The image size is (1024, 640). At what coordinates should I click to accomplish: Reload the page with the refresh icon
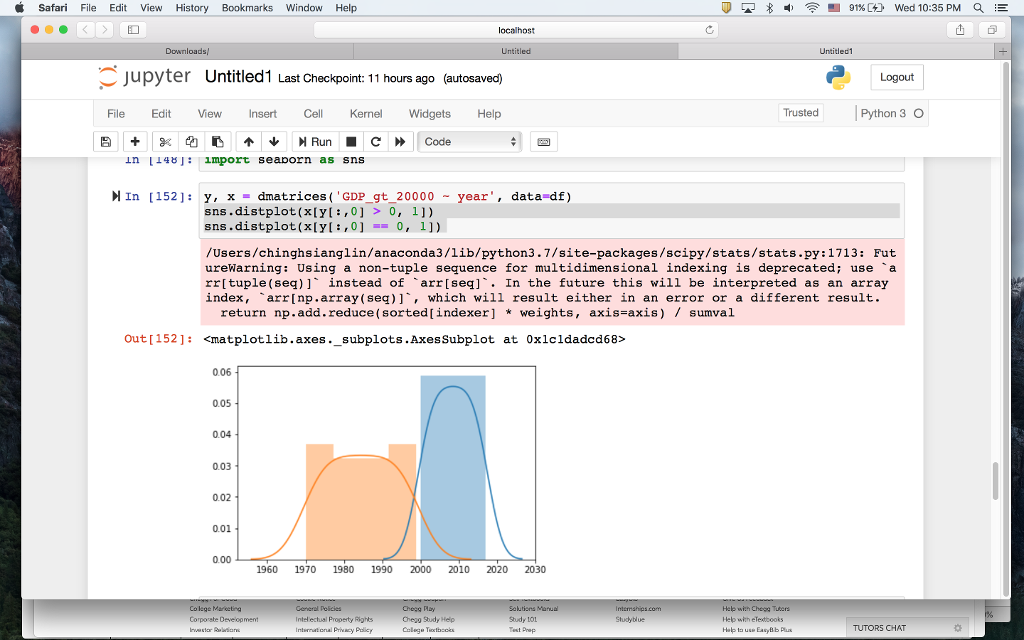(709, 30)
